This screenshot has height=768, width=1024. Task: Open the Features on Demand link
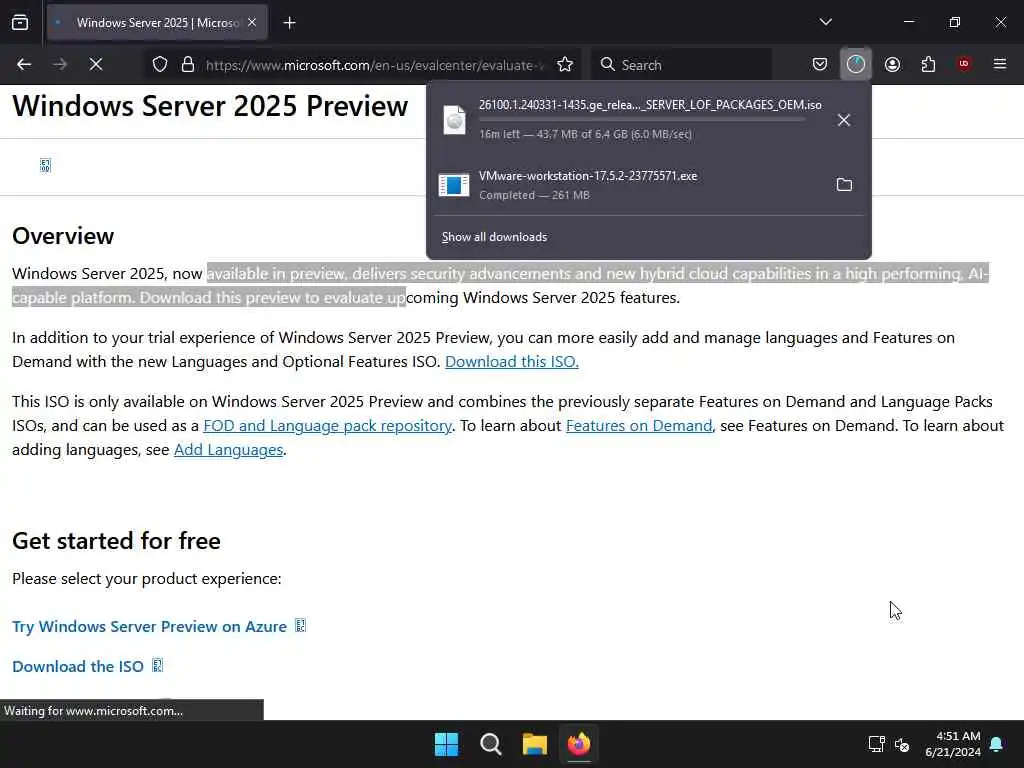[x=639, y=426]
